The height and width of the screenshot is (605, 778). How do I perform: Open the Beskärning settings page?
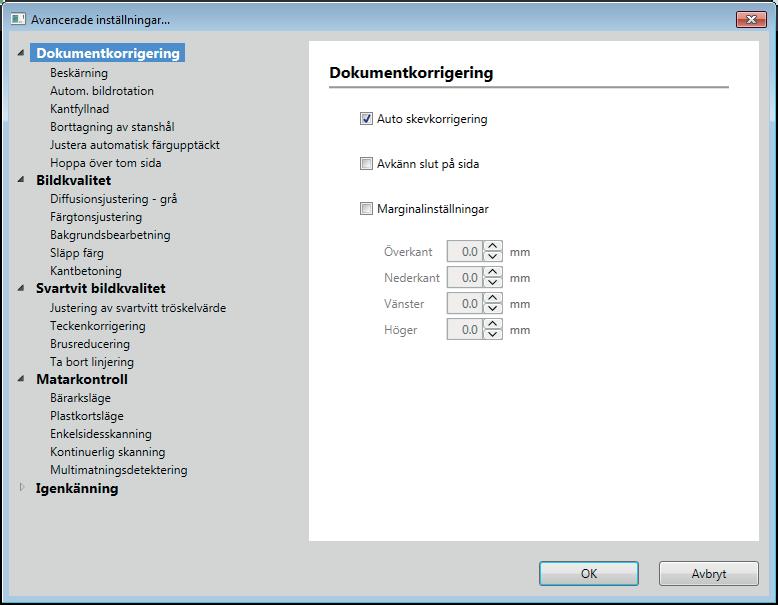79,73
